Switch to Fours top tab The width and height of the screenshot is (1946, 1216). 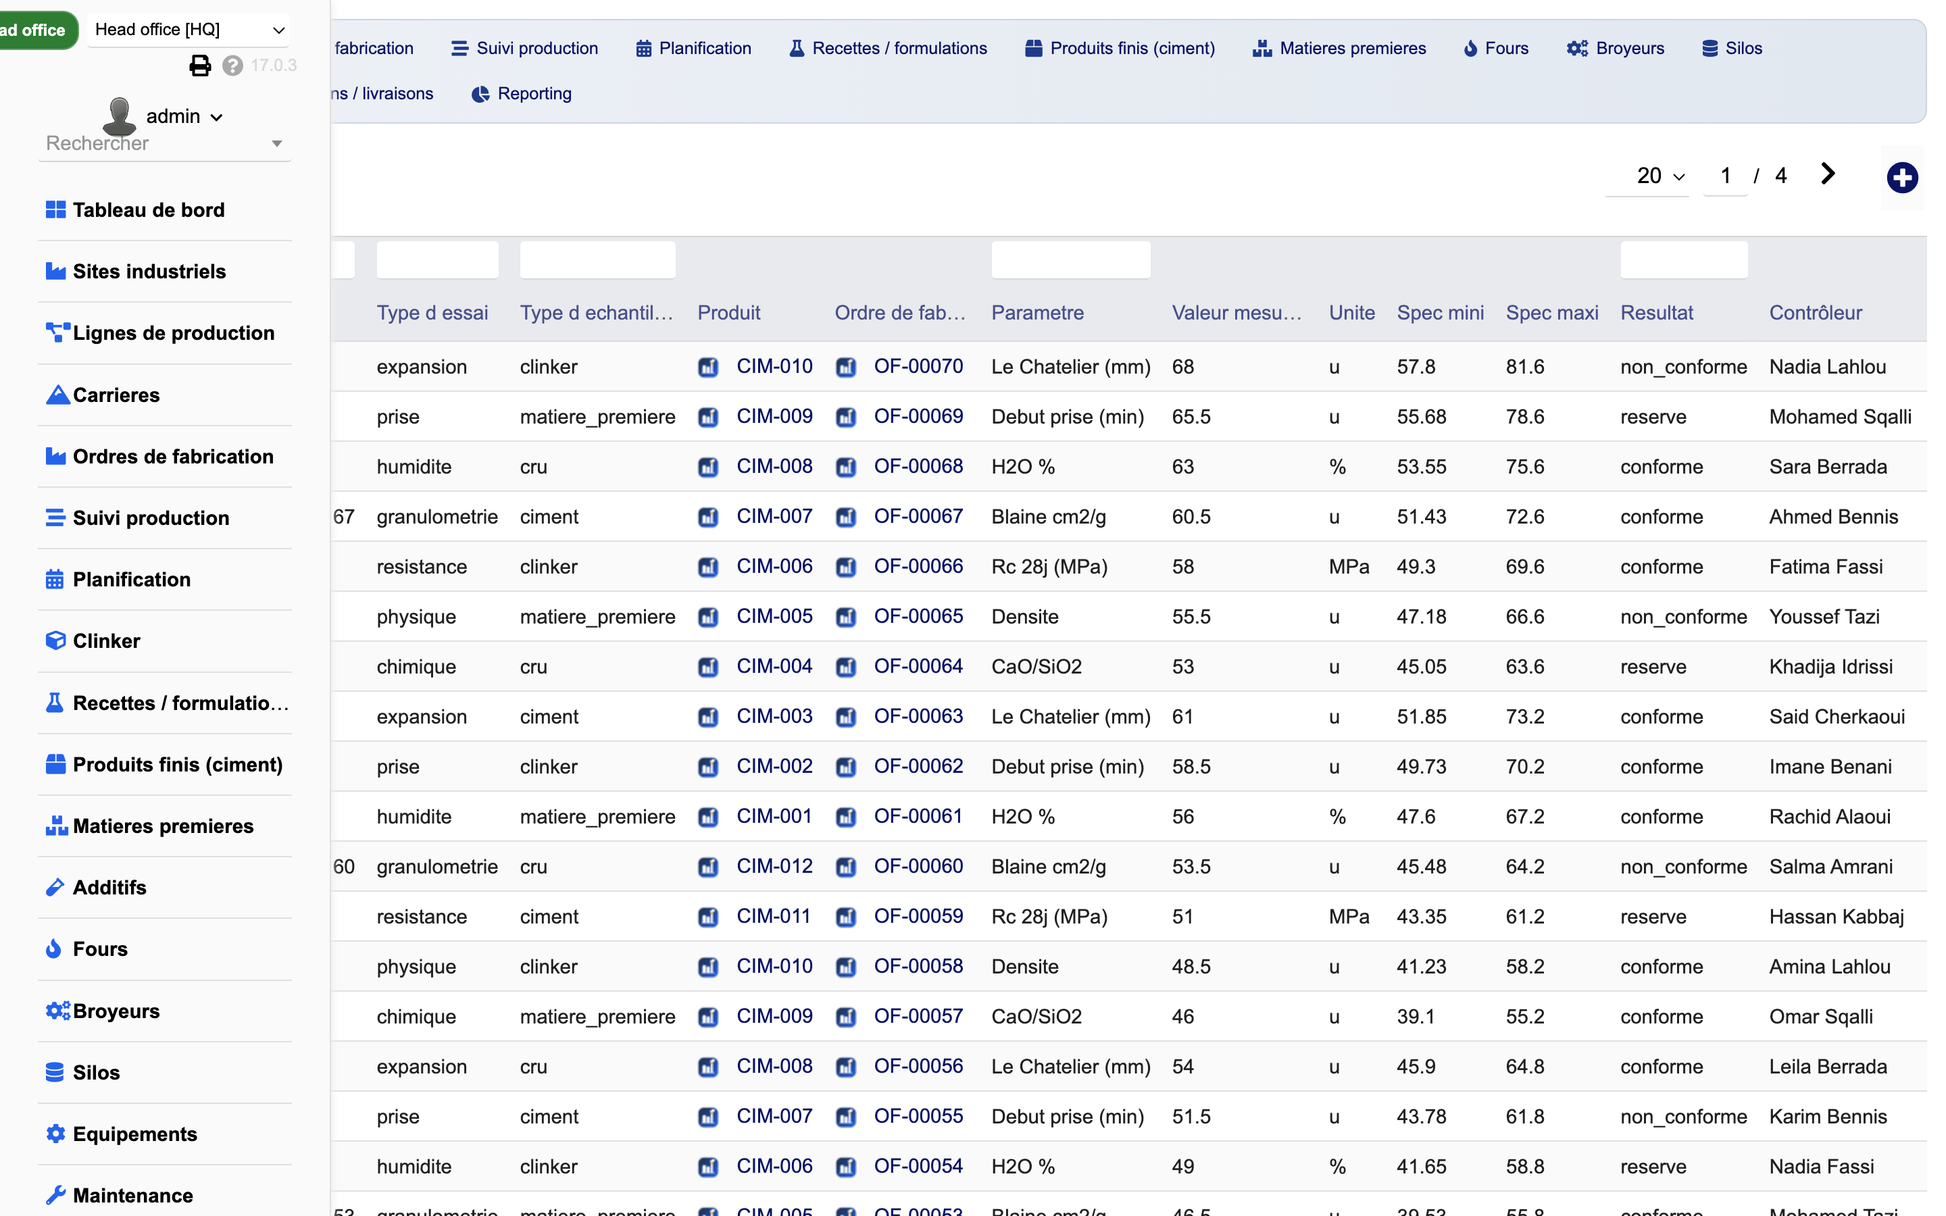click(x=1496, y=48)
